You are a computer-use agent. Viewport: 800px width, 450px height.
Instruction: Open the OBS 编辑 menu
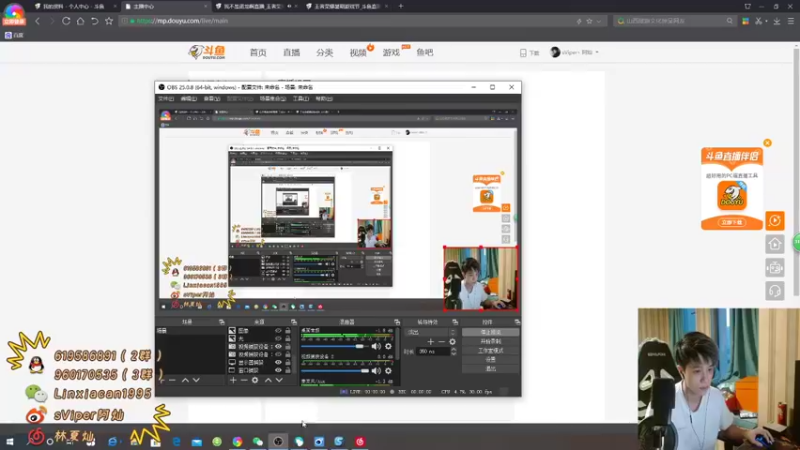tap(188, 98)
